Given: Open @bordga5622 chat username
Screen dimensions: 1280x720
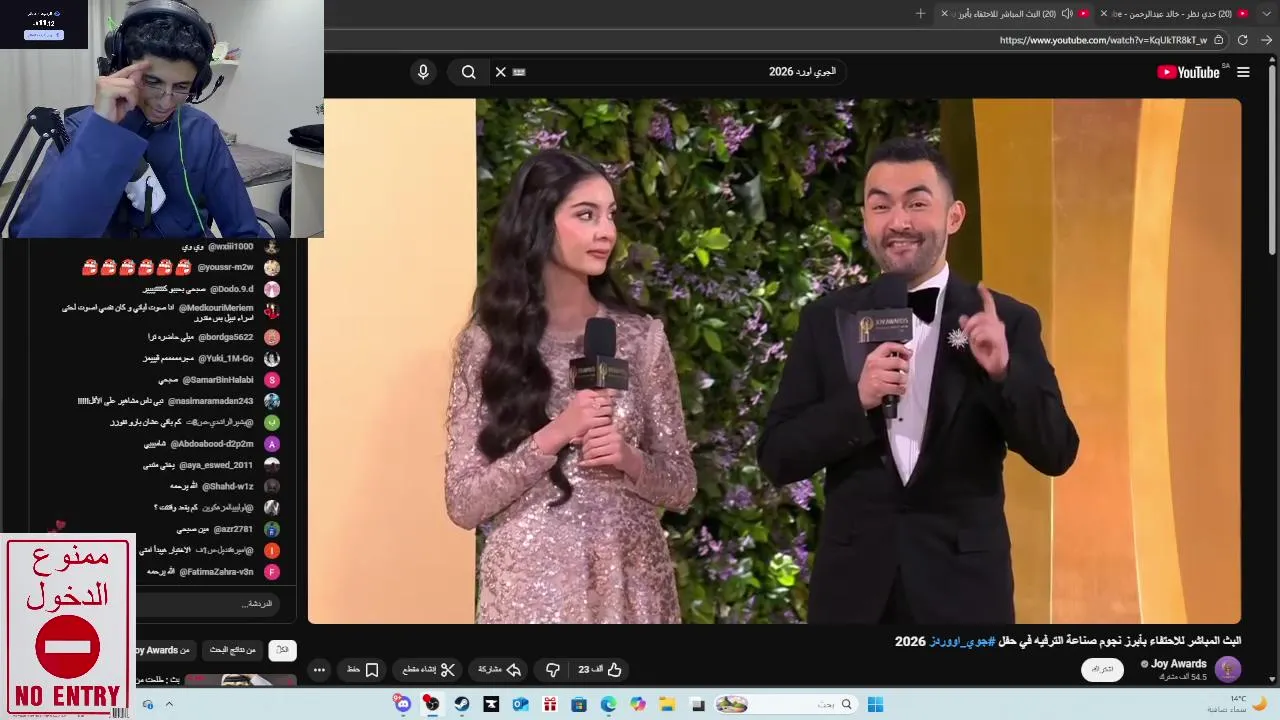Looking at the screenshot, I should (x=226, y=337).
